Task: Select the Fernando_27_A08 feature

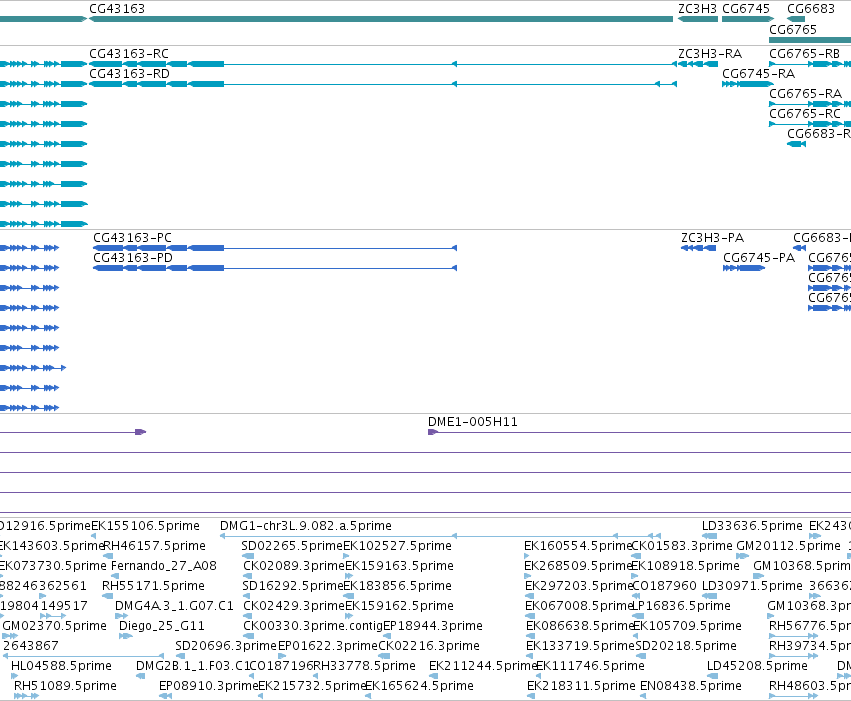Action: (x=163, y=566)
